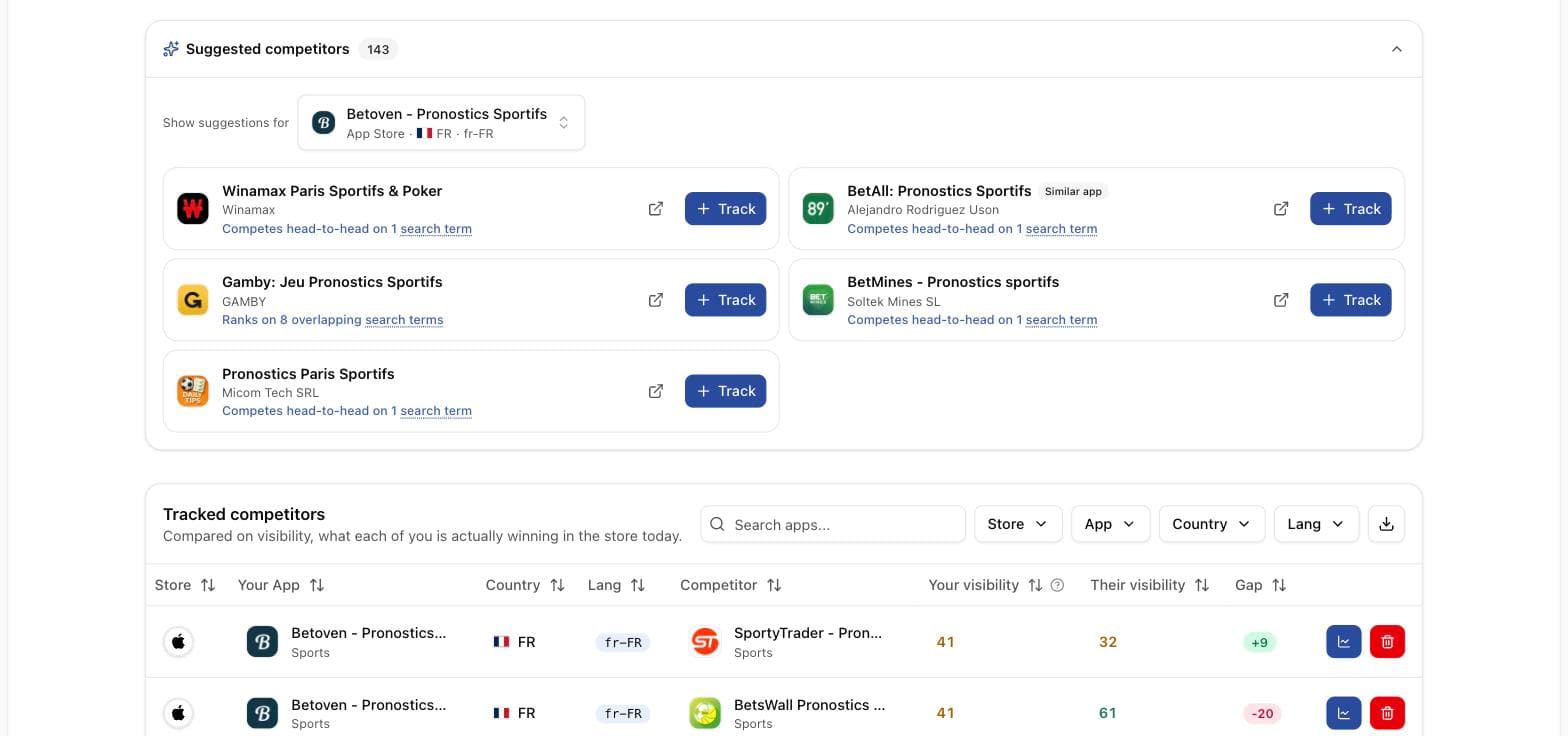Click the BetAll 89' app icon
The width and height of the screenshot is (1568, 736).
pyautogui.click(x=818, y=209)
